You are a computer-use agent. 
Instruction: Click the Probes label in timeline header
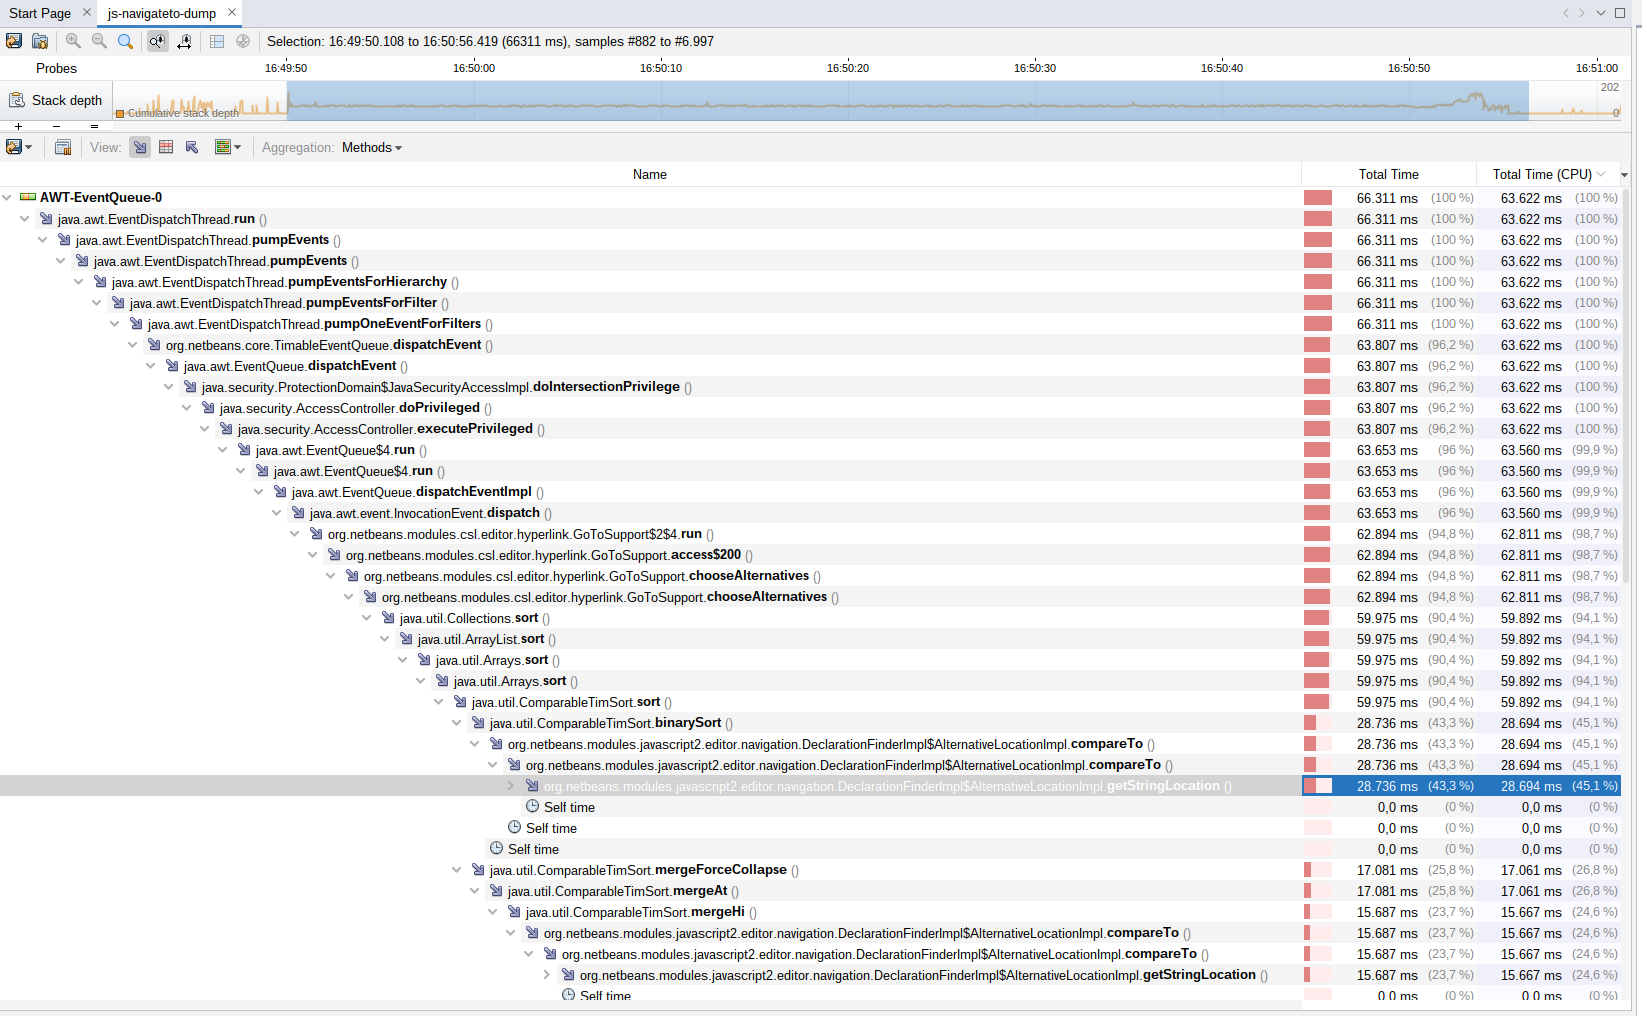tap(56, 68)
